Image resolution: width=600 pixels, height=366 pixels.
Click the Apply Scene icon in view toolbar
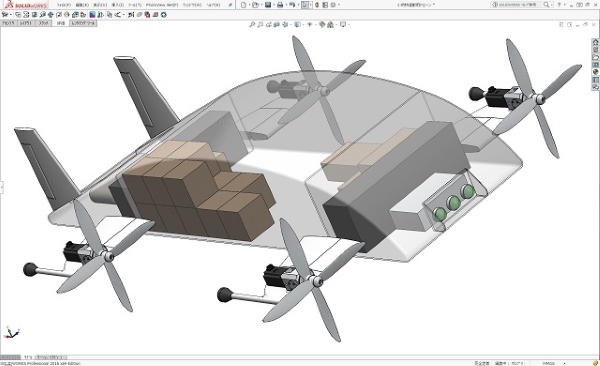click(x=330, y=25)
